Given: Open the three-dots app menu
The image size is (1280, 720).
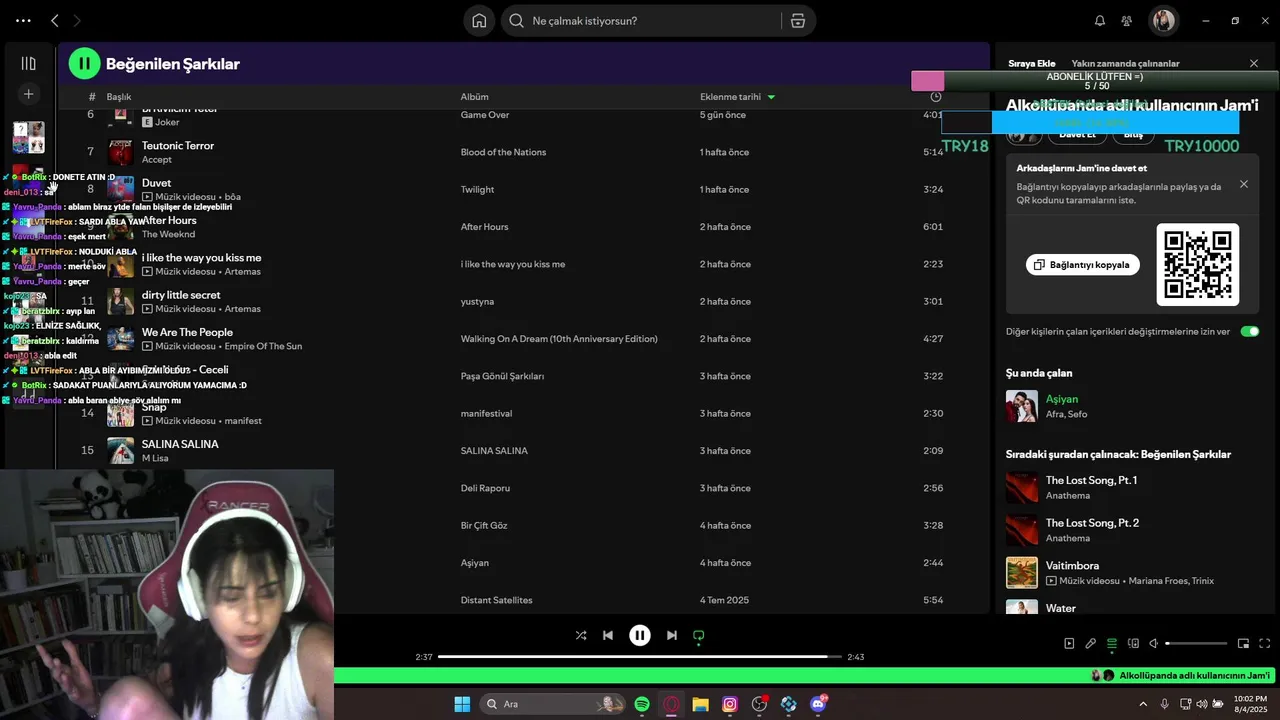Looking at the screenshot, I should (23, 21).
